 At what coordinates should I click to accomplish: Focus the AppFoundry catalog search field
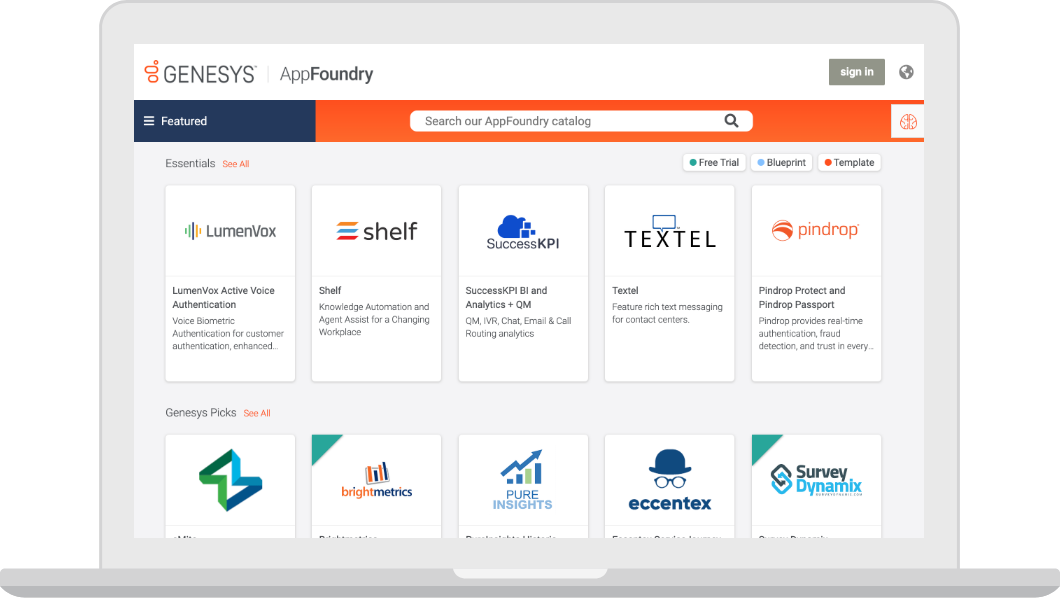(x=581, y=121)
